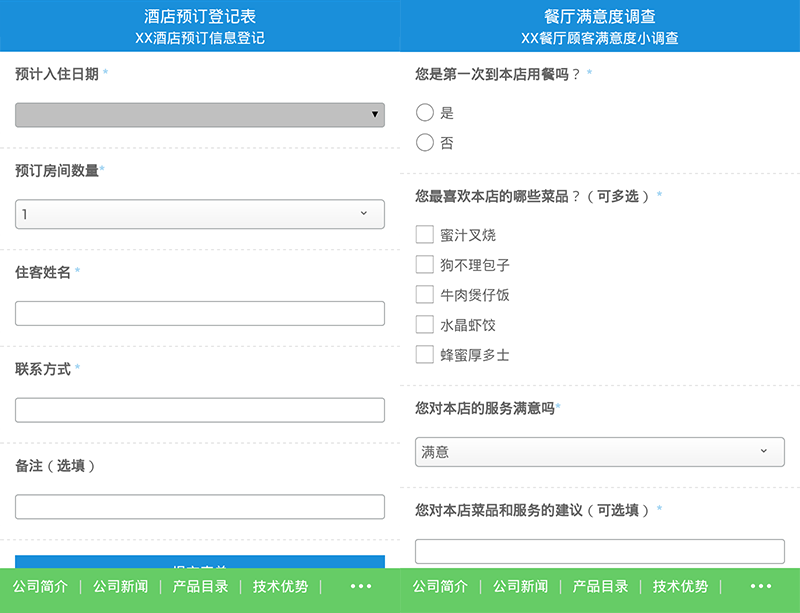Open the service satisfaction 满意 dropdown

(600, 452)
